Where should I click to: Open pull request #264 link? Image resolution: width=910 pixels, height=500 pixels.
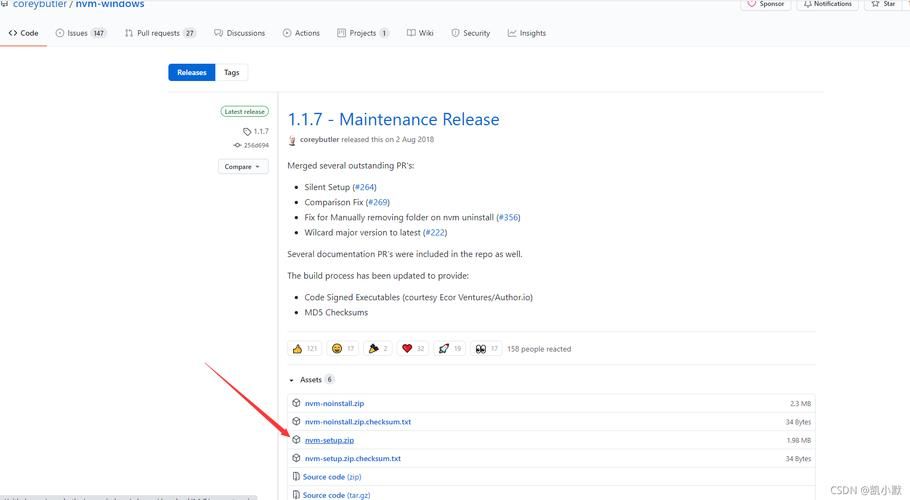[365, 187]
